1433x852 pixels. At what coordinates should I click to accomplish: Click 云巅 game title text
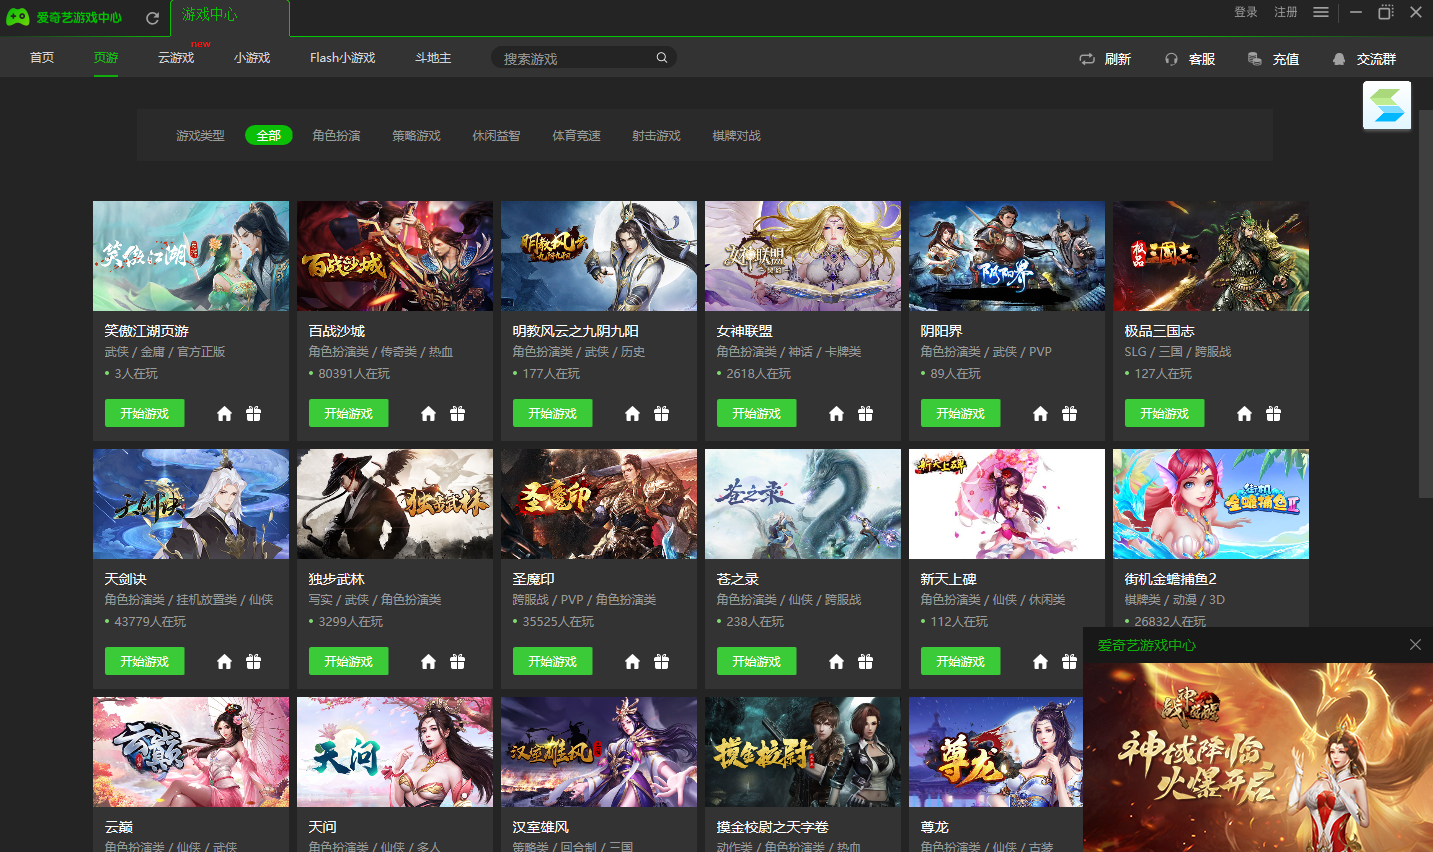(119, 827)
